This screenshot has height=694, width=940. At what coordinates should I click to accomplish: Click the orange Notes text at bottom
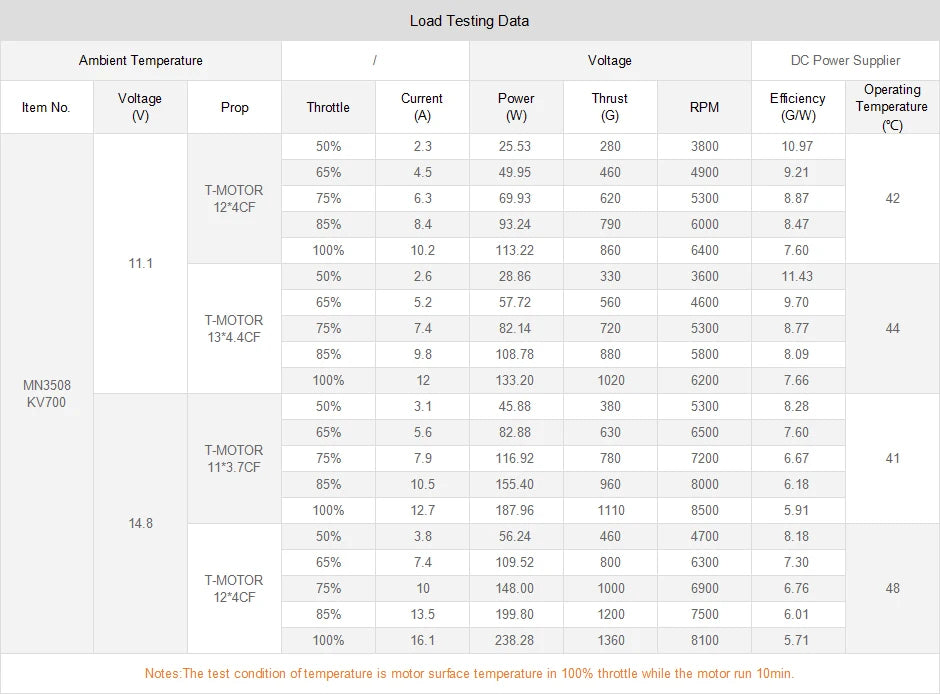pyautogui.click(x=469, y=673)
